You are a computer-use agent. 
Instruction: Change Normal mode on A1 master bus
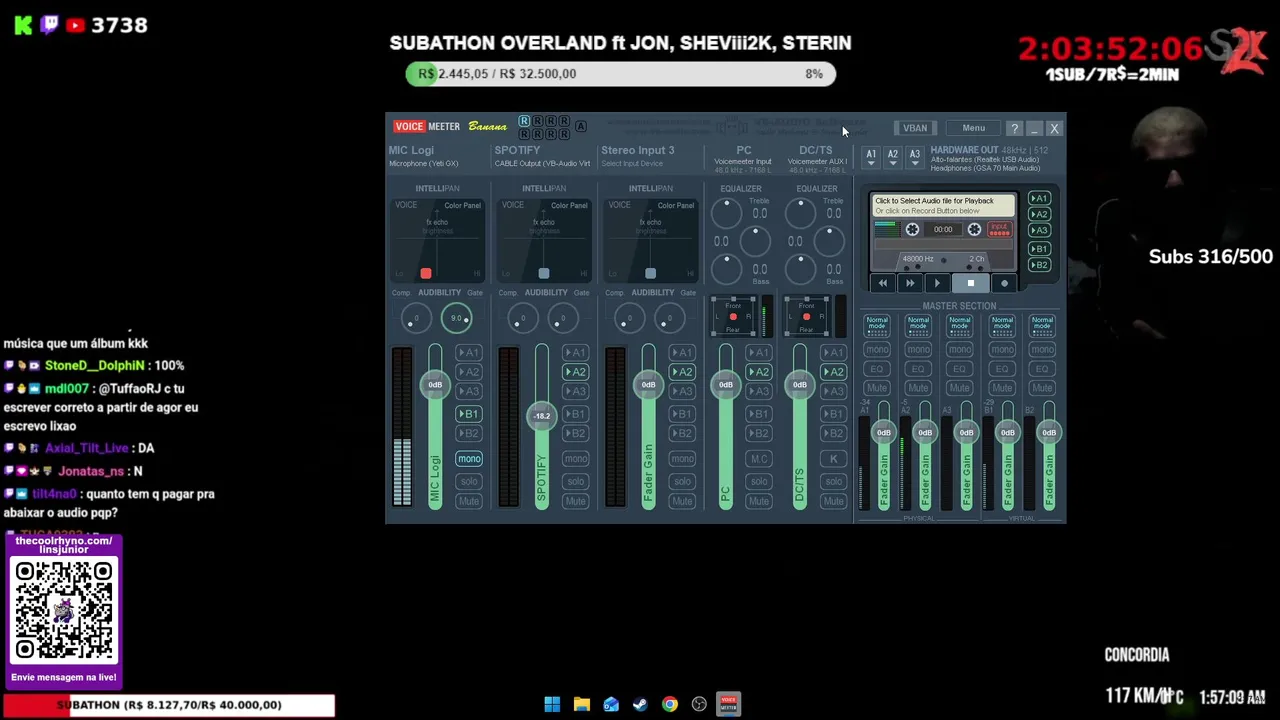pyautogui.click(x=877, y=324)
